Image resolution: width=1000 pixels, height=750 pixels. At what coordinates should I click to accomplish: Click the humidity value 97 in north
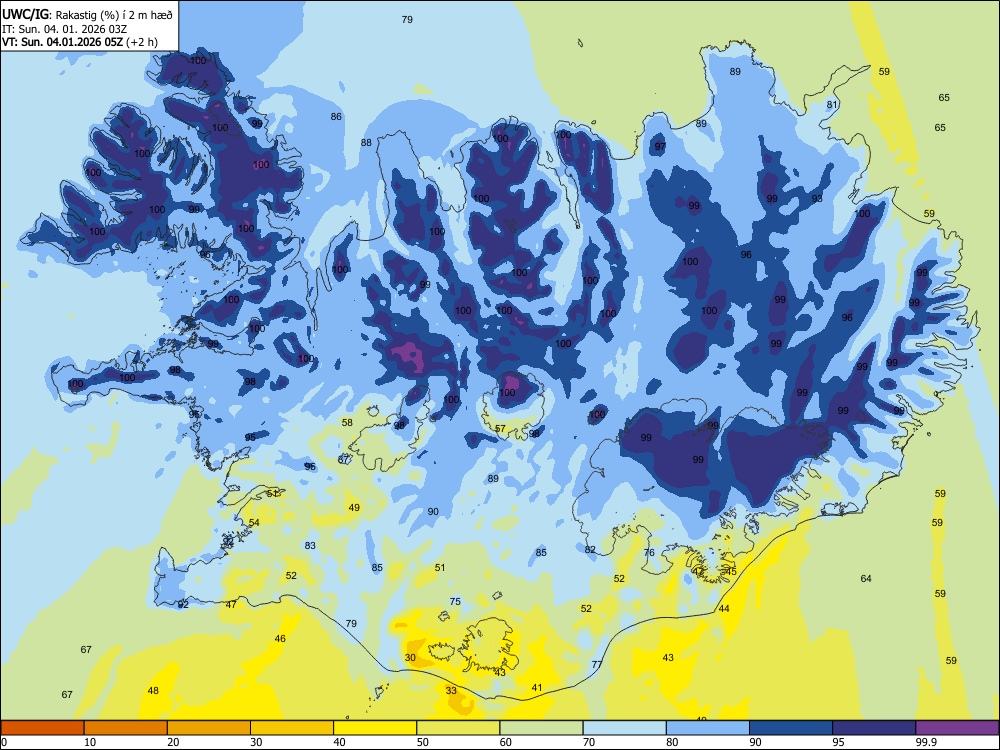click(x=660, y=146)
